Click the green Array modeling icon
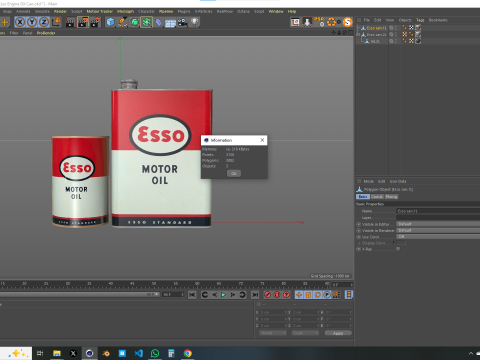Viewport: 480px width, 360px height. pos(146,22)
